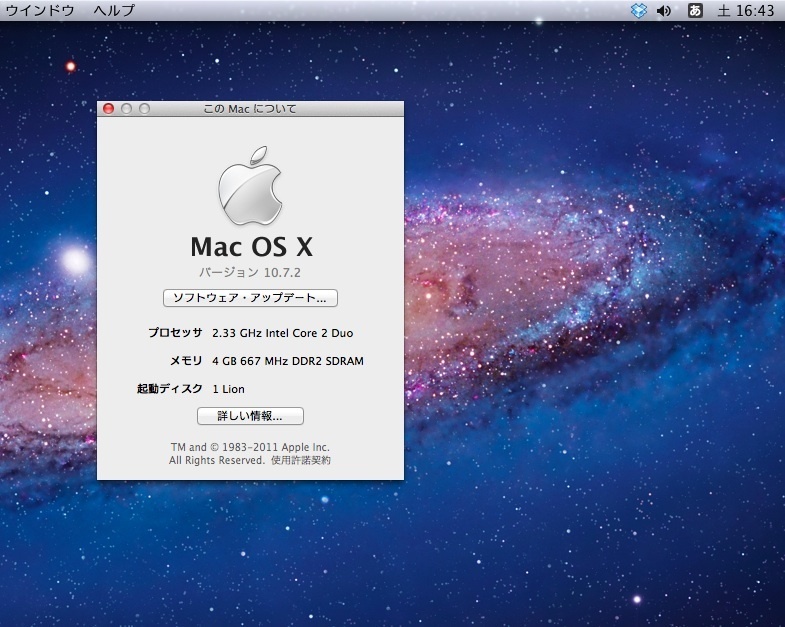Viewport: 785px width, 627px height.
Task: Click the TM and © 1983–2011 Apple Inc. text
Action: [250, 447]
